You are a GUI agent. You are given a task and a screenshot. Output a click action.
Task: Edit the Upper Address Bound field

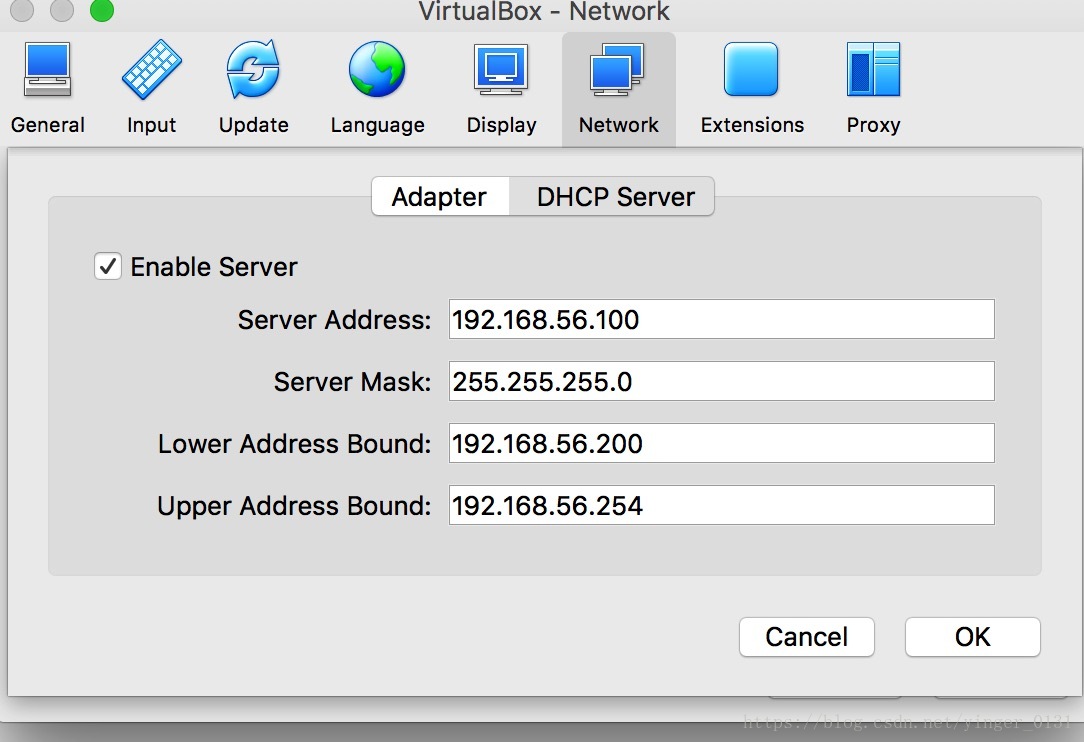(x=722, y=506)
